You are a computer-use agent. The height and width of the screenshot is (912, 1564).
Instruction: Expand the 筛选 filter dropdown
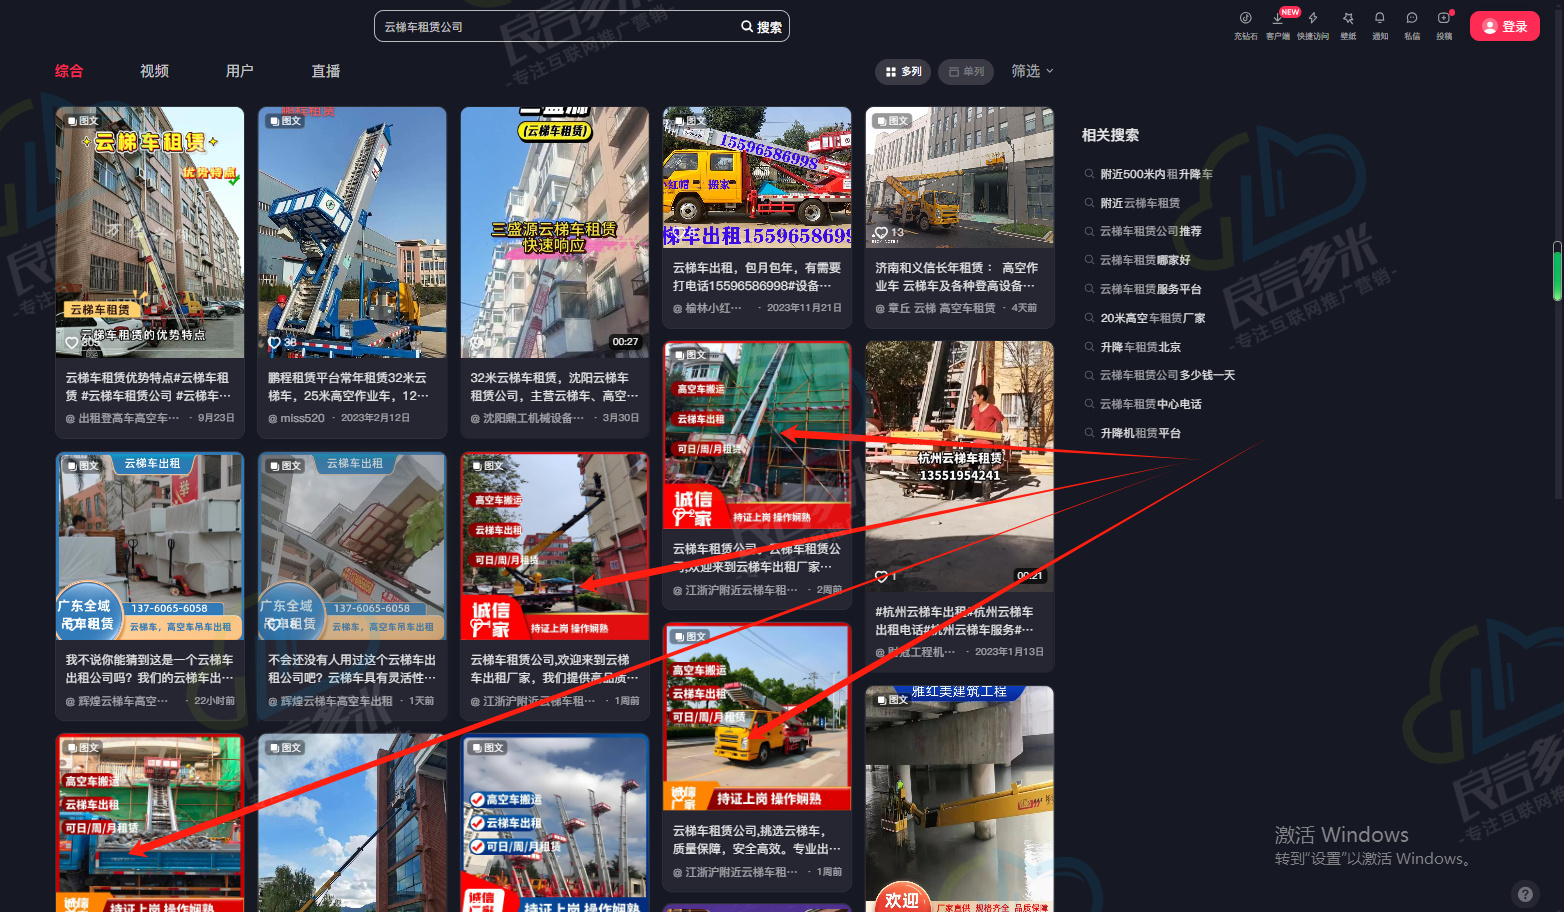coord(1032,71)
